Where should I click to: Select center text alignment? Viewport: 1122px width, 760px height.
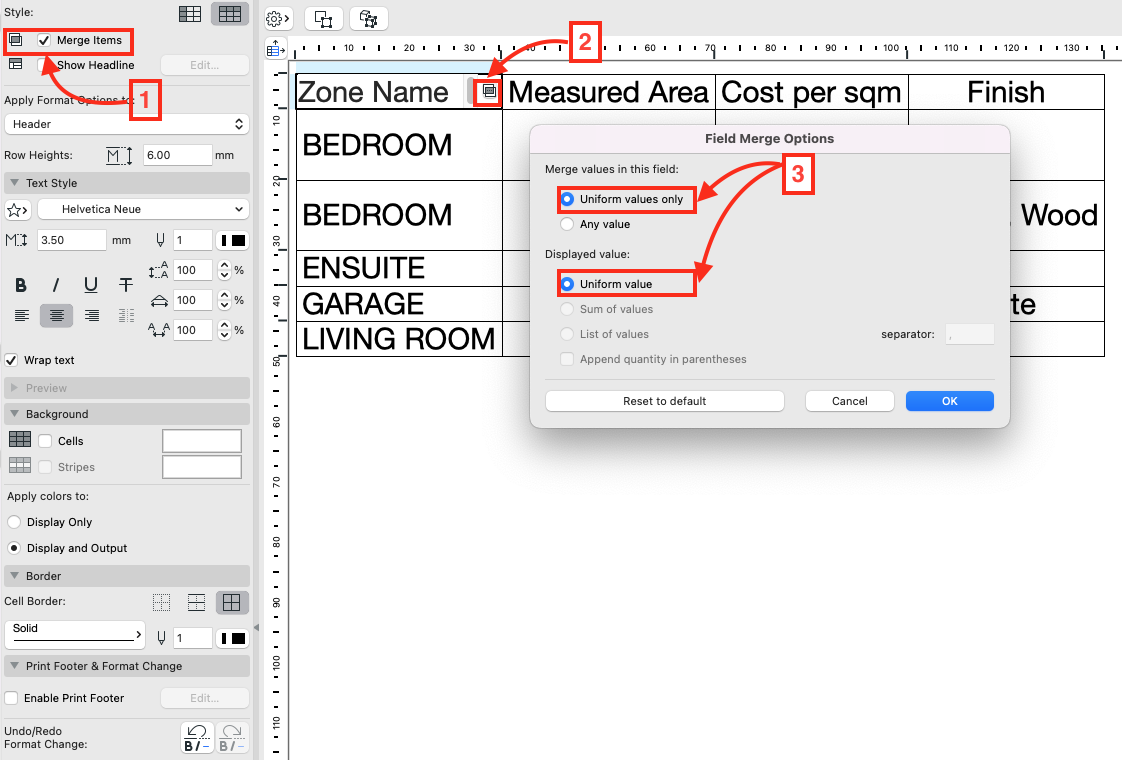(56, 316)
